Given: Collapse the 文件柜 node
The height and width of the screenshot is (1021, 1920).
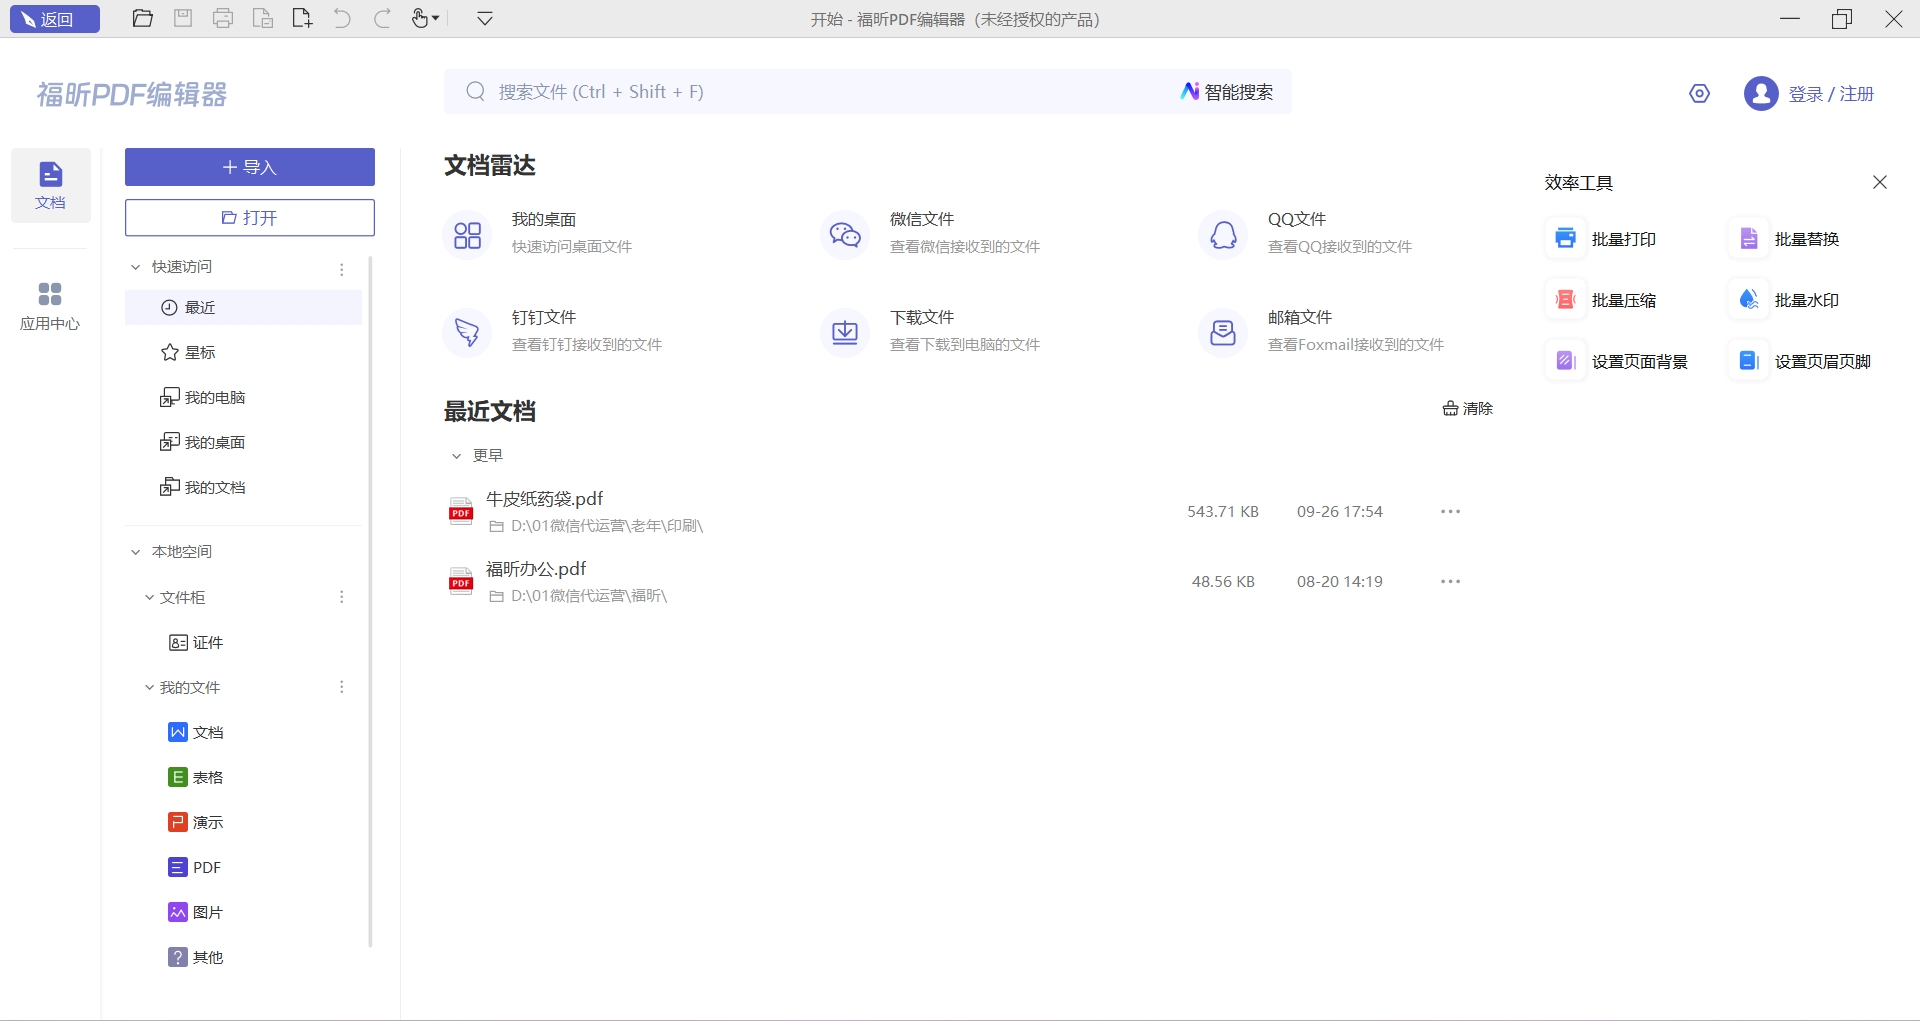Looking at the screenshot, I should tap(149, 597).
